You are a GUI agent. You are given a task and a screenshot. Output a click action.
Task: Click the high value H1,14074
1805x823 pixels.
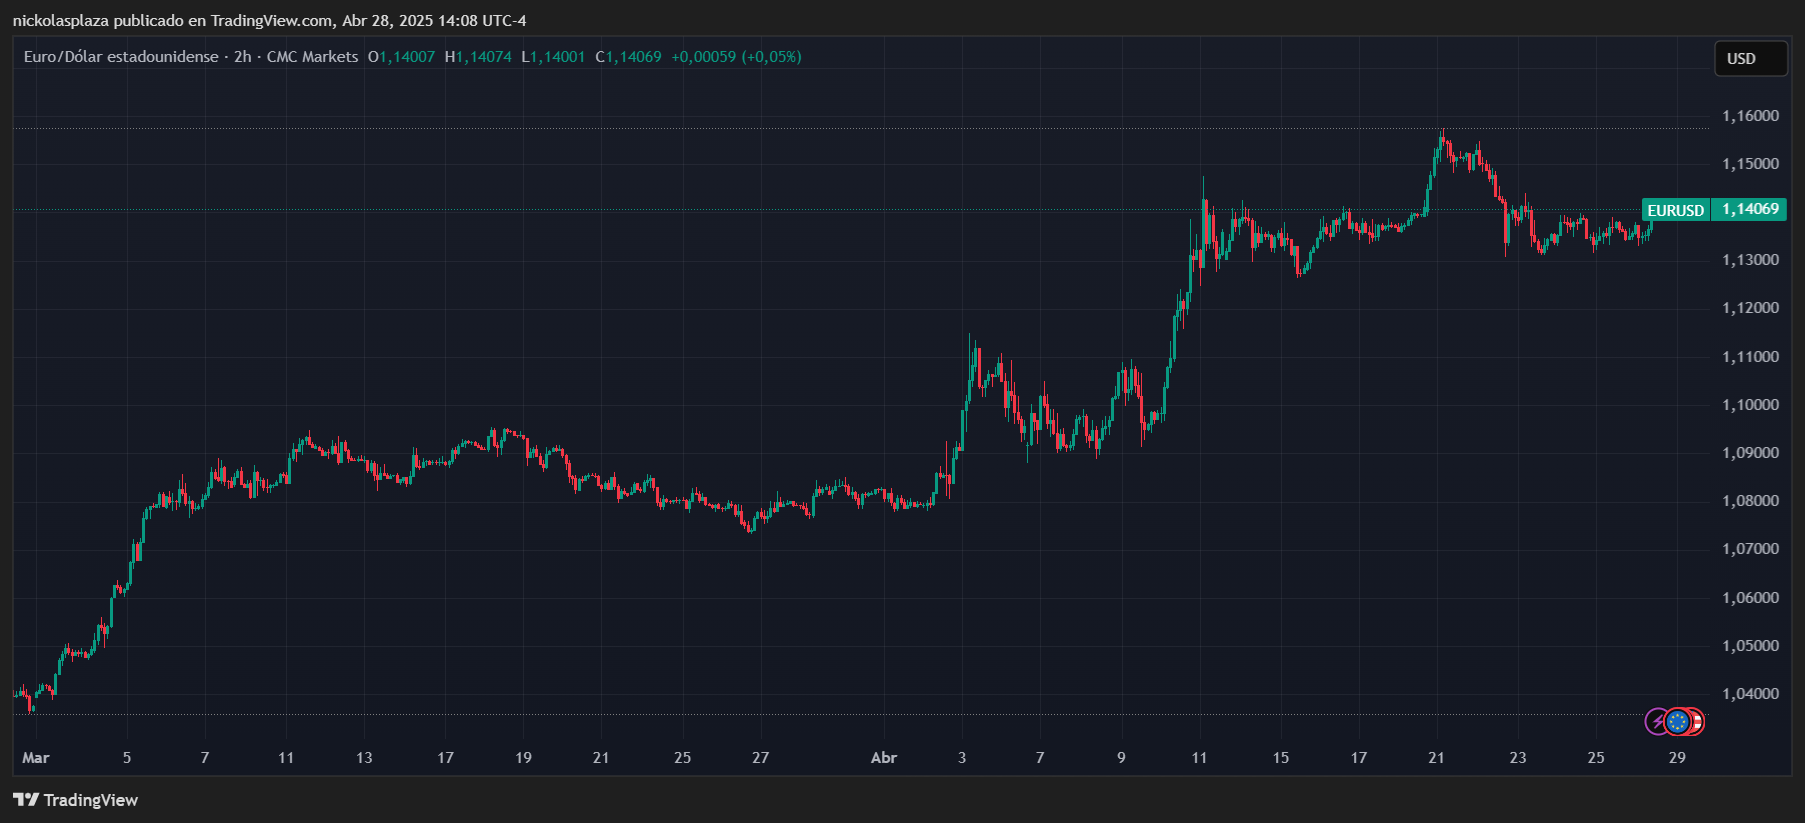click(478, 57)
